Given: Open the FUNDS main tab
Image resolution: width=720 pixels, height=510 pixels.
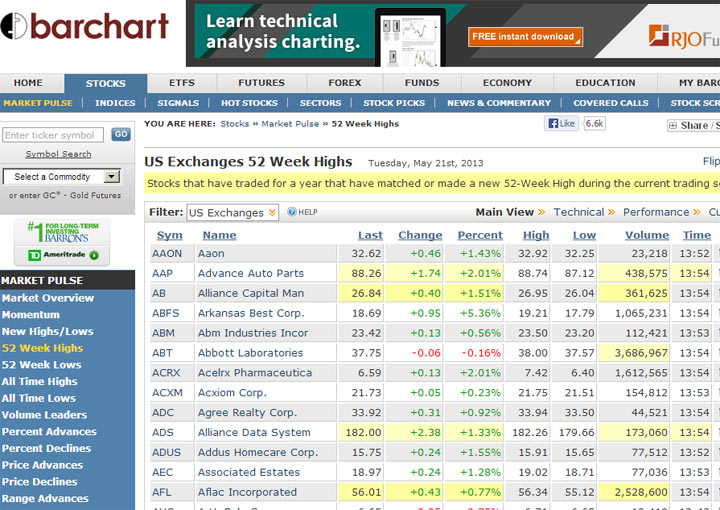Looking at the screenshot, I should (x=422, y=83).
